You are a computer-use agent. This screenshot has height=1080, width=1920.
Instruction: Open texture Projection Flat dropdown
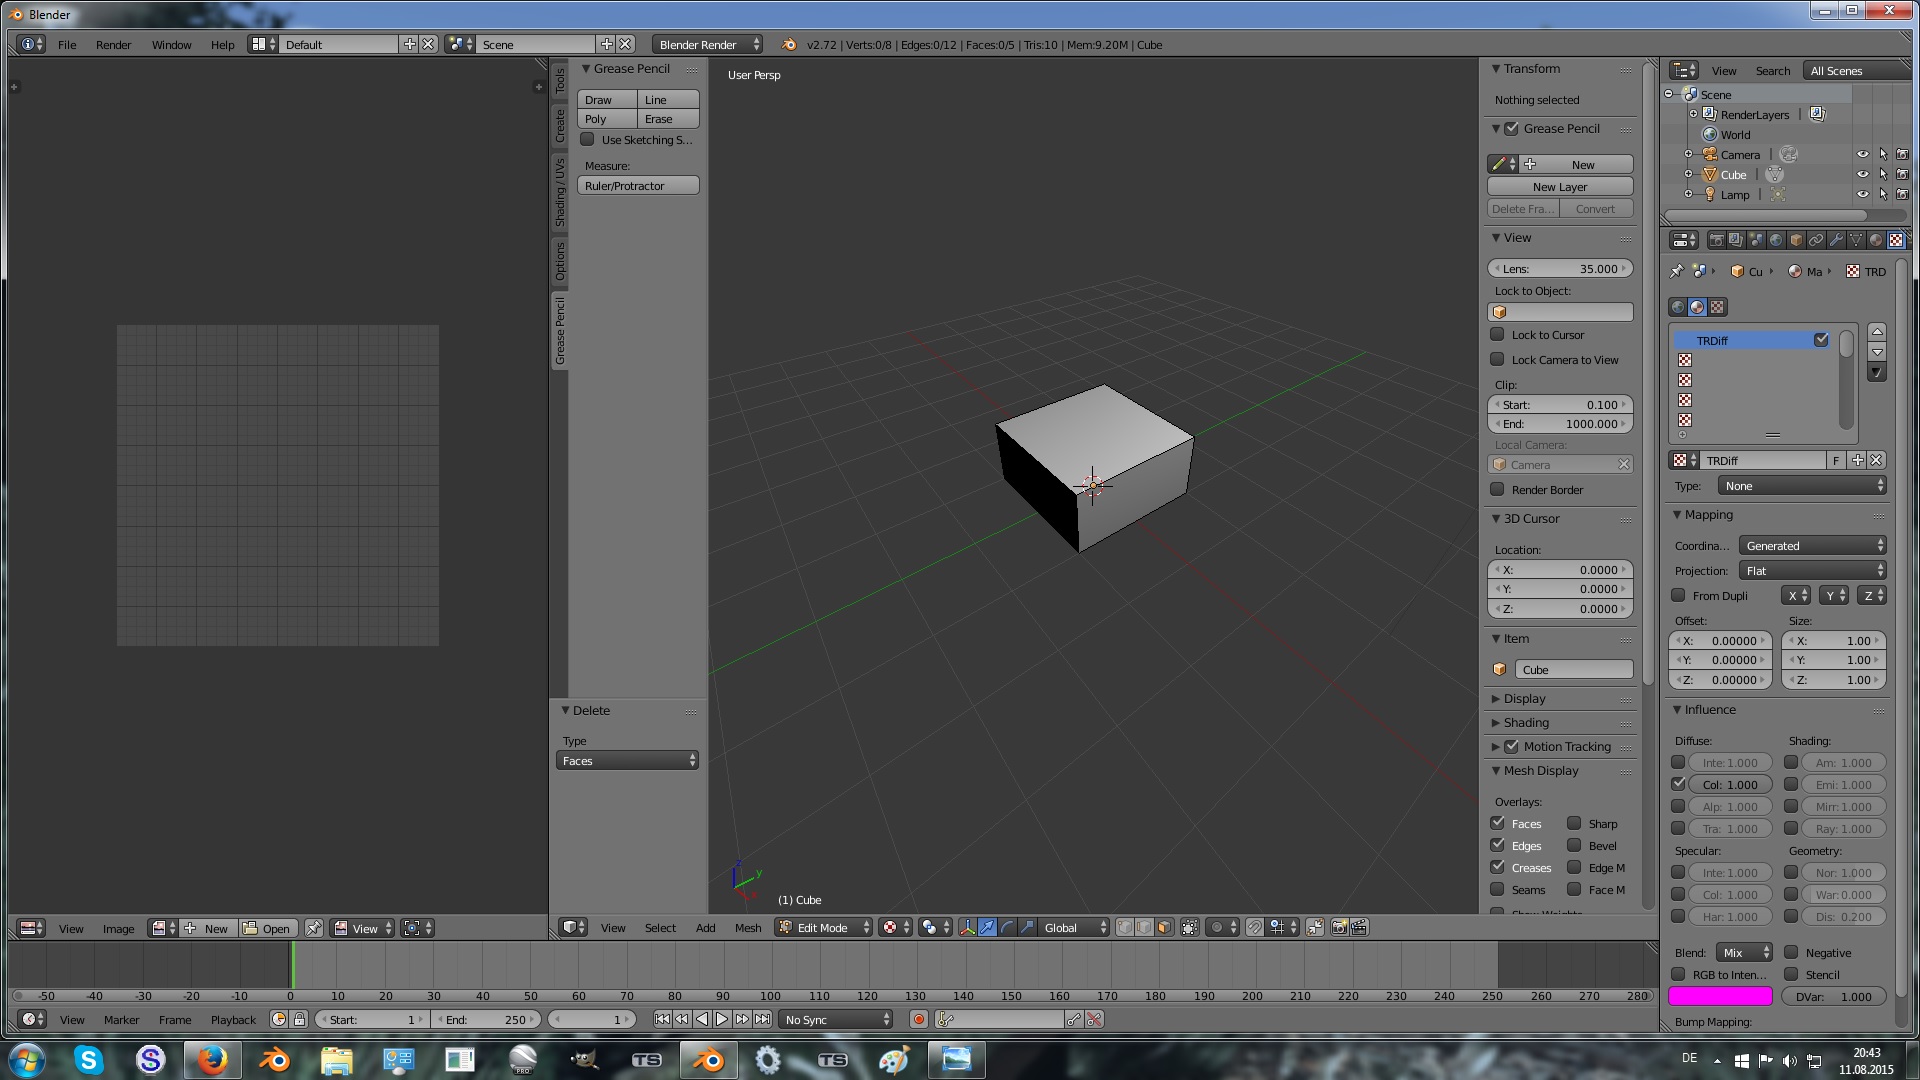click(1812, 570)
